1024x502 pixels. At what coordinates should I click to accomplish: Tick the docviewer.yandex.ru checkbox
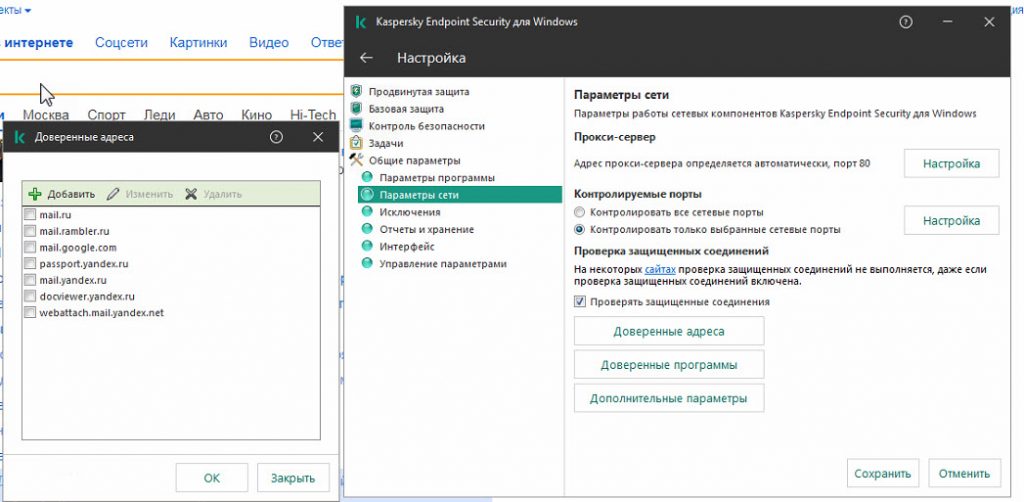point(30,296)
